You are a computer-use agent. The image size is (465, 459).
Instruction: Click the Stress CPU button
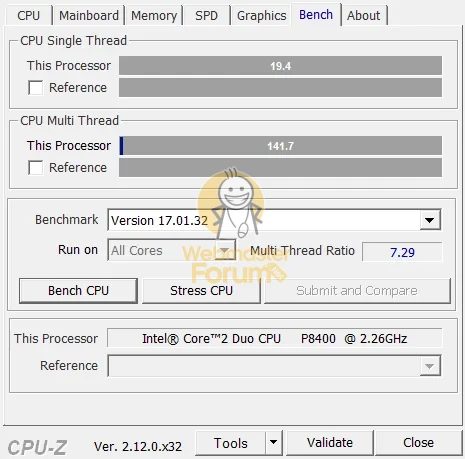(201, 291)
